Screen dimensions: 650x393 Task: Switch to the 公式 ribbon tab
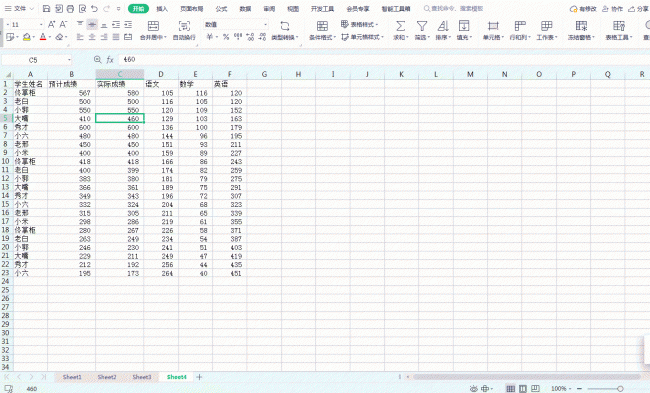pyautogui.click(x=221, y=9)
